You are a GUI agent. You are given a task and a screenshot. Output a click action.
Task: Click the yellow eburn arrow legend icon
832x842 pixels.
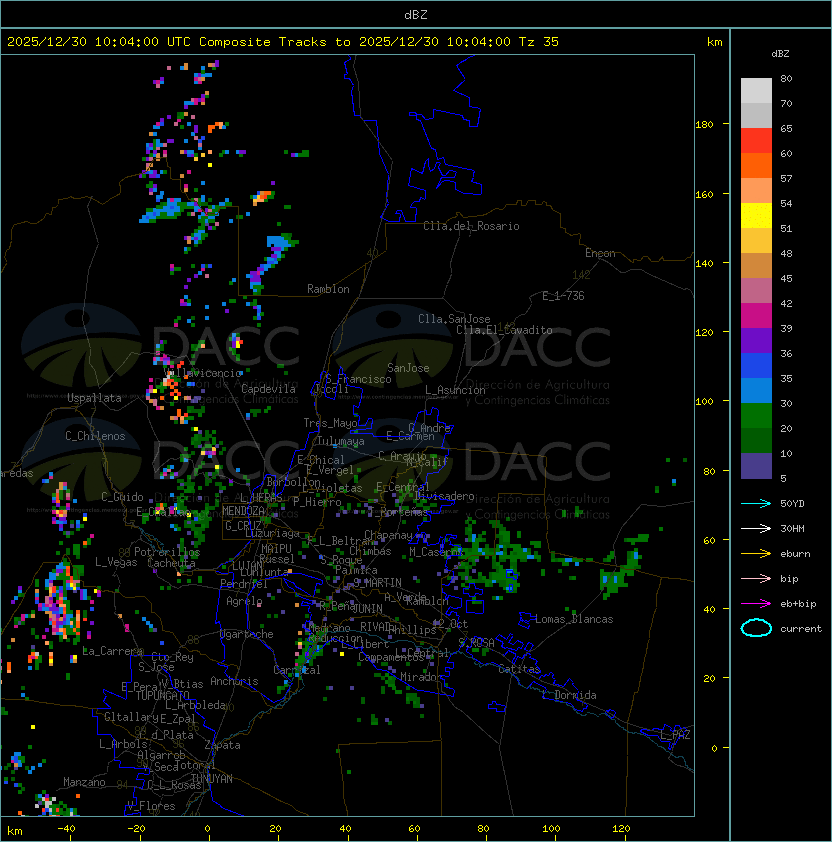pyautogui.click(x=756, y=554)
